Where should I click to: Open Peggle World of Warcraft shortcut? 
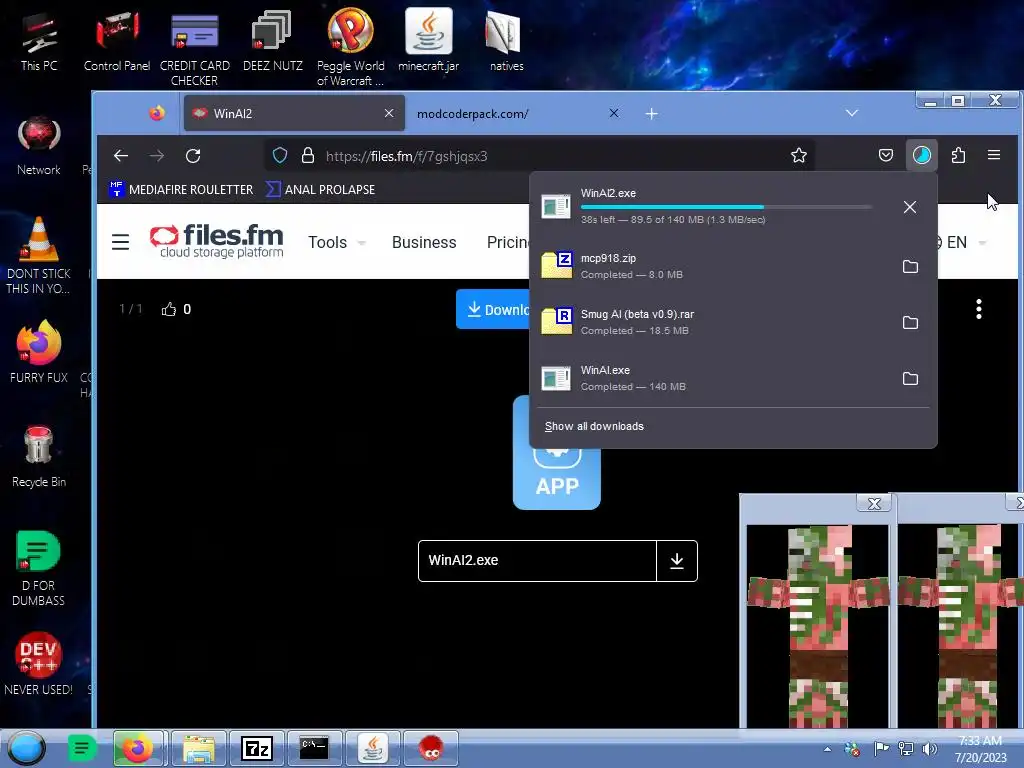(351, 47)
